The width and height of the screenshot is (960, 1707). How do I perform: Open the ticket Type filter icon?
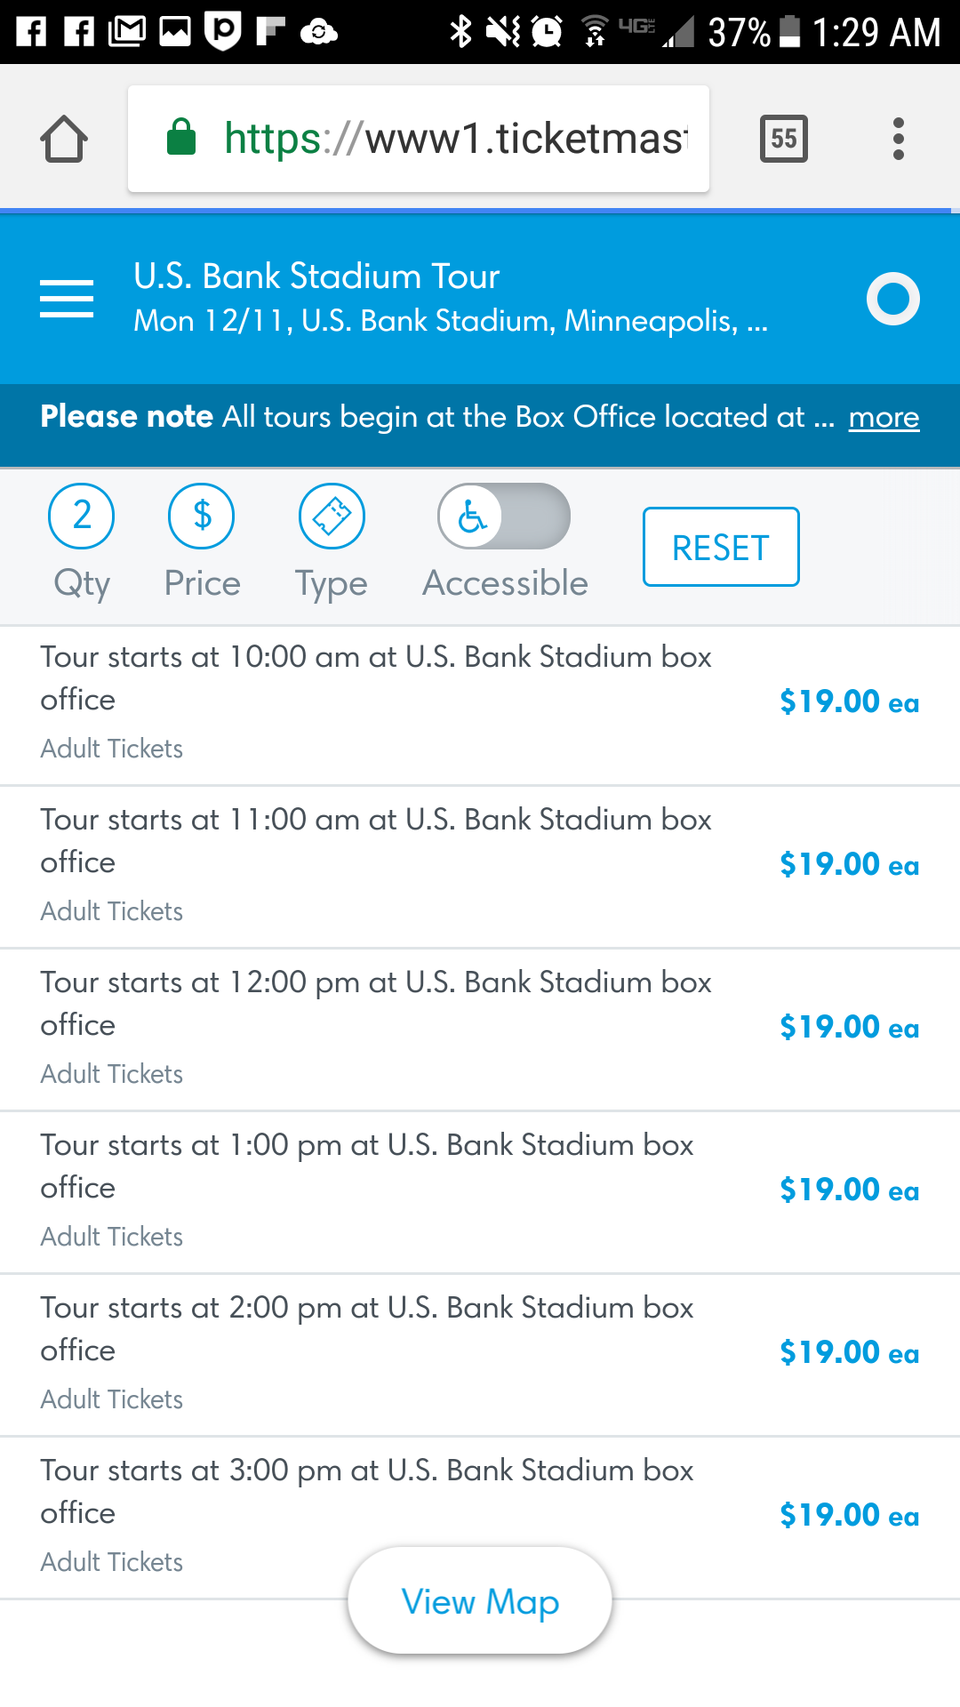point(331,517)
